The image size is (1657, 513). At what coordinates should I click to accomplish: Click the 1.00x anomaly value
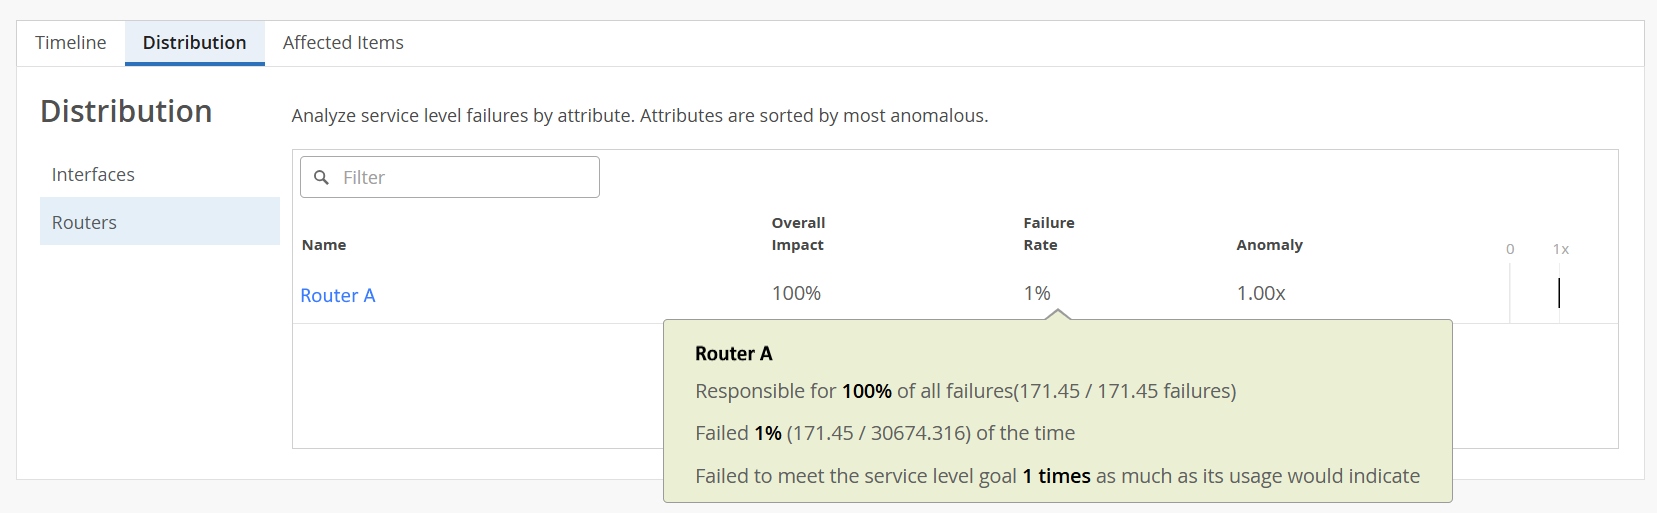click(x=1261, y=294)
